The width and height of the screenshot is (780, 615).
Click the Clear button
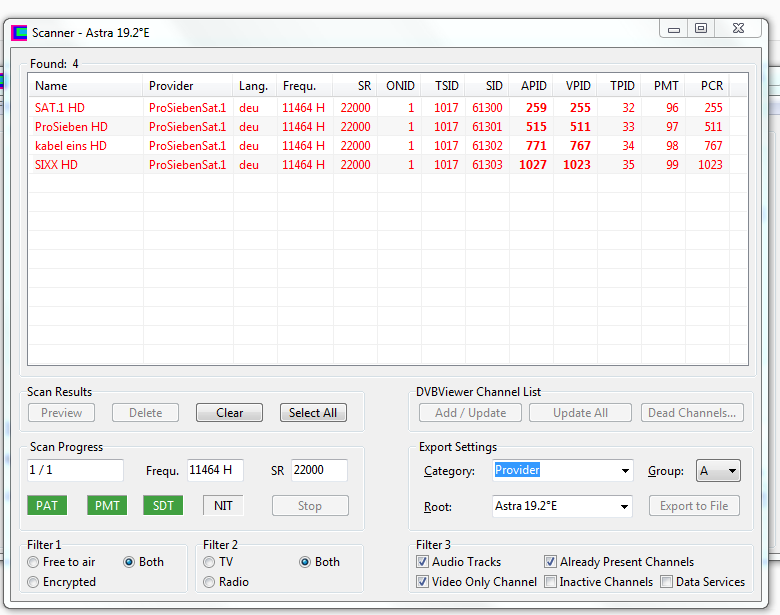[229, 413]
